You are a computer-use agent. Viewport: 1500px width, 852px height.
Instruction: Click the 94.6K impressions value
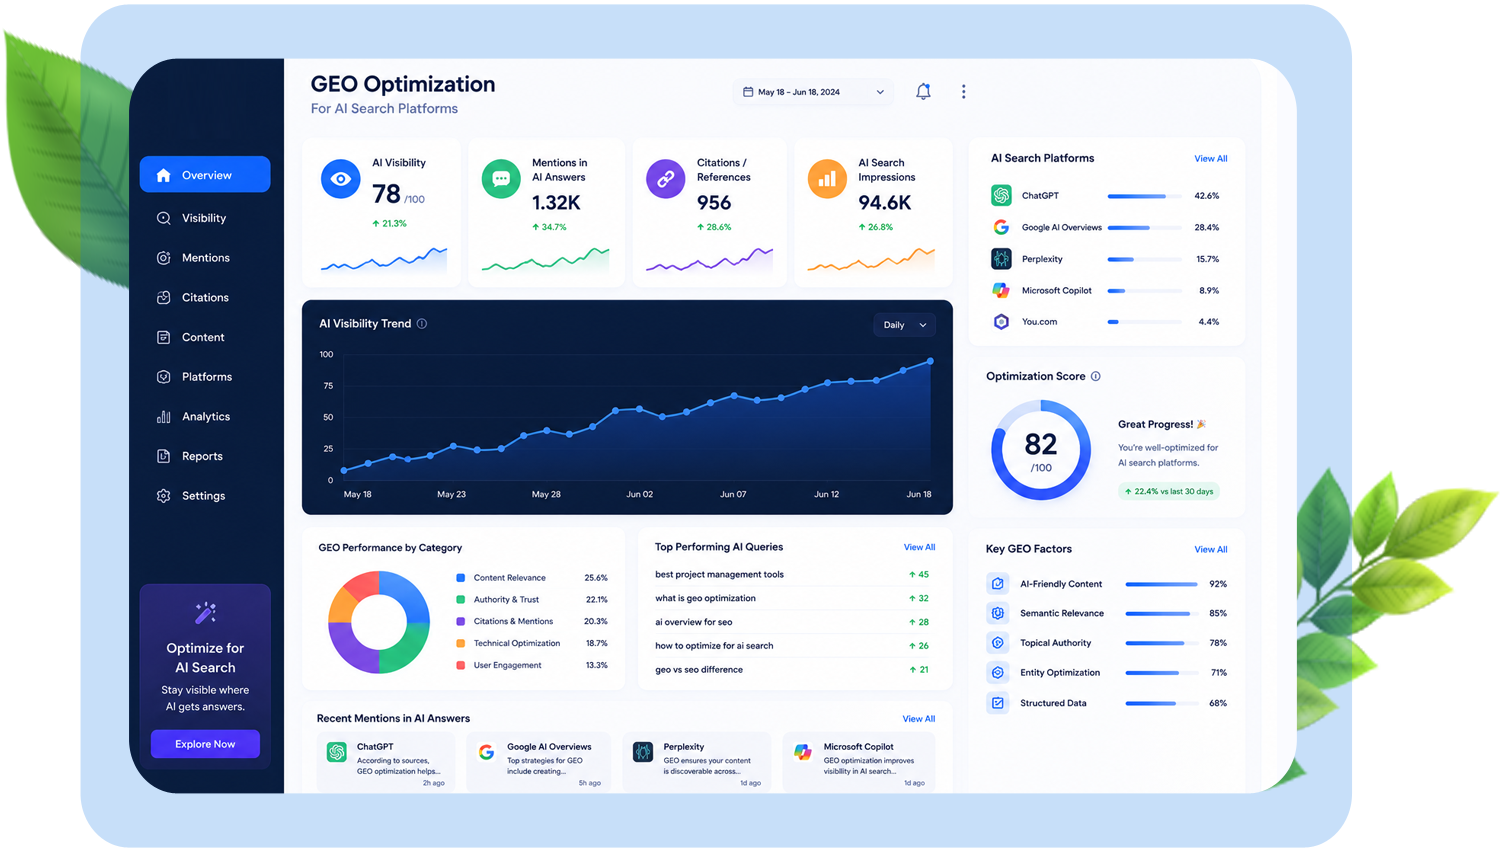click(x=884, y=203)
